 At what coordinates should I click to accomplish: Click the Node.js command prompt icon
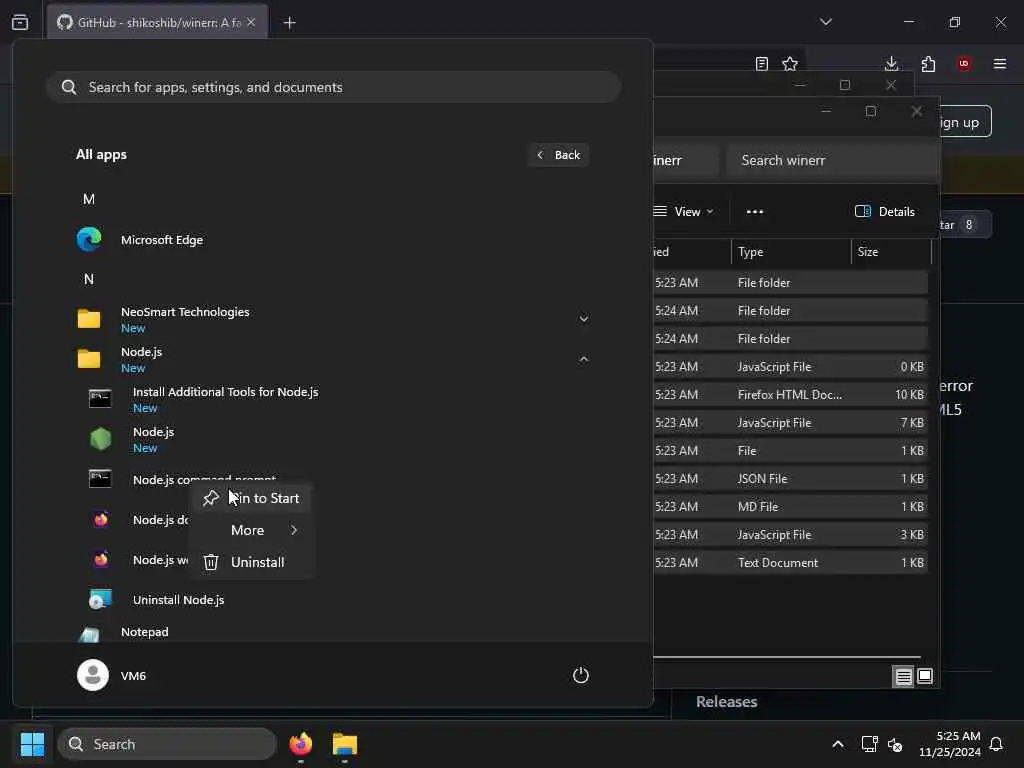click(x=100, y=479)
